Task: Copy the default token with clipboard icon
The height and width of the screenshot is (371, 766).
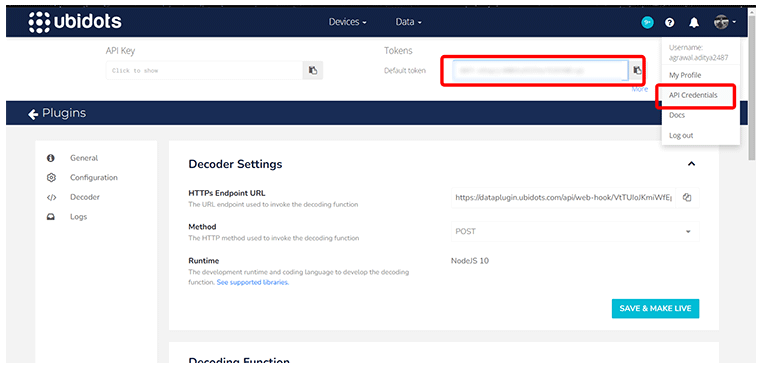Action: pyautogui.click(x=637, y=70)
